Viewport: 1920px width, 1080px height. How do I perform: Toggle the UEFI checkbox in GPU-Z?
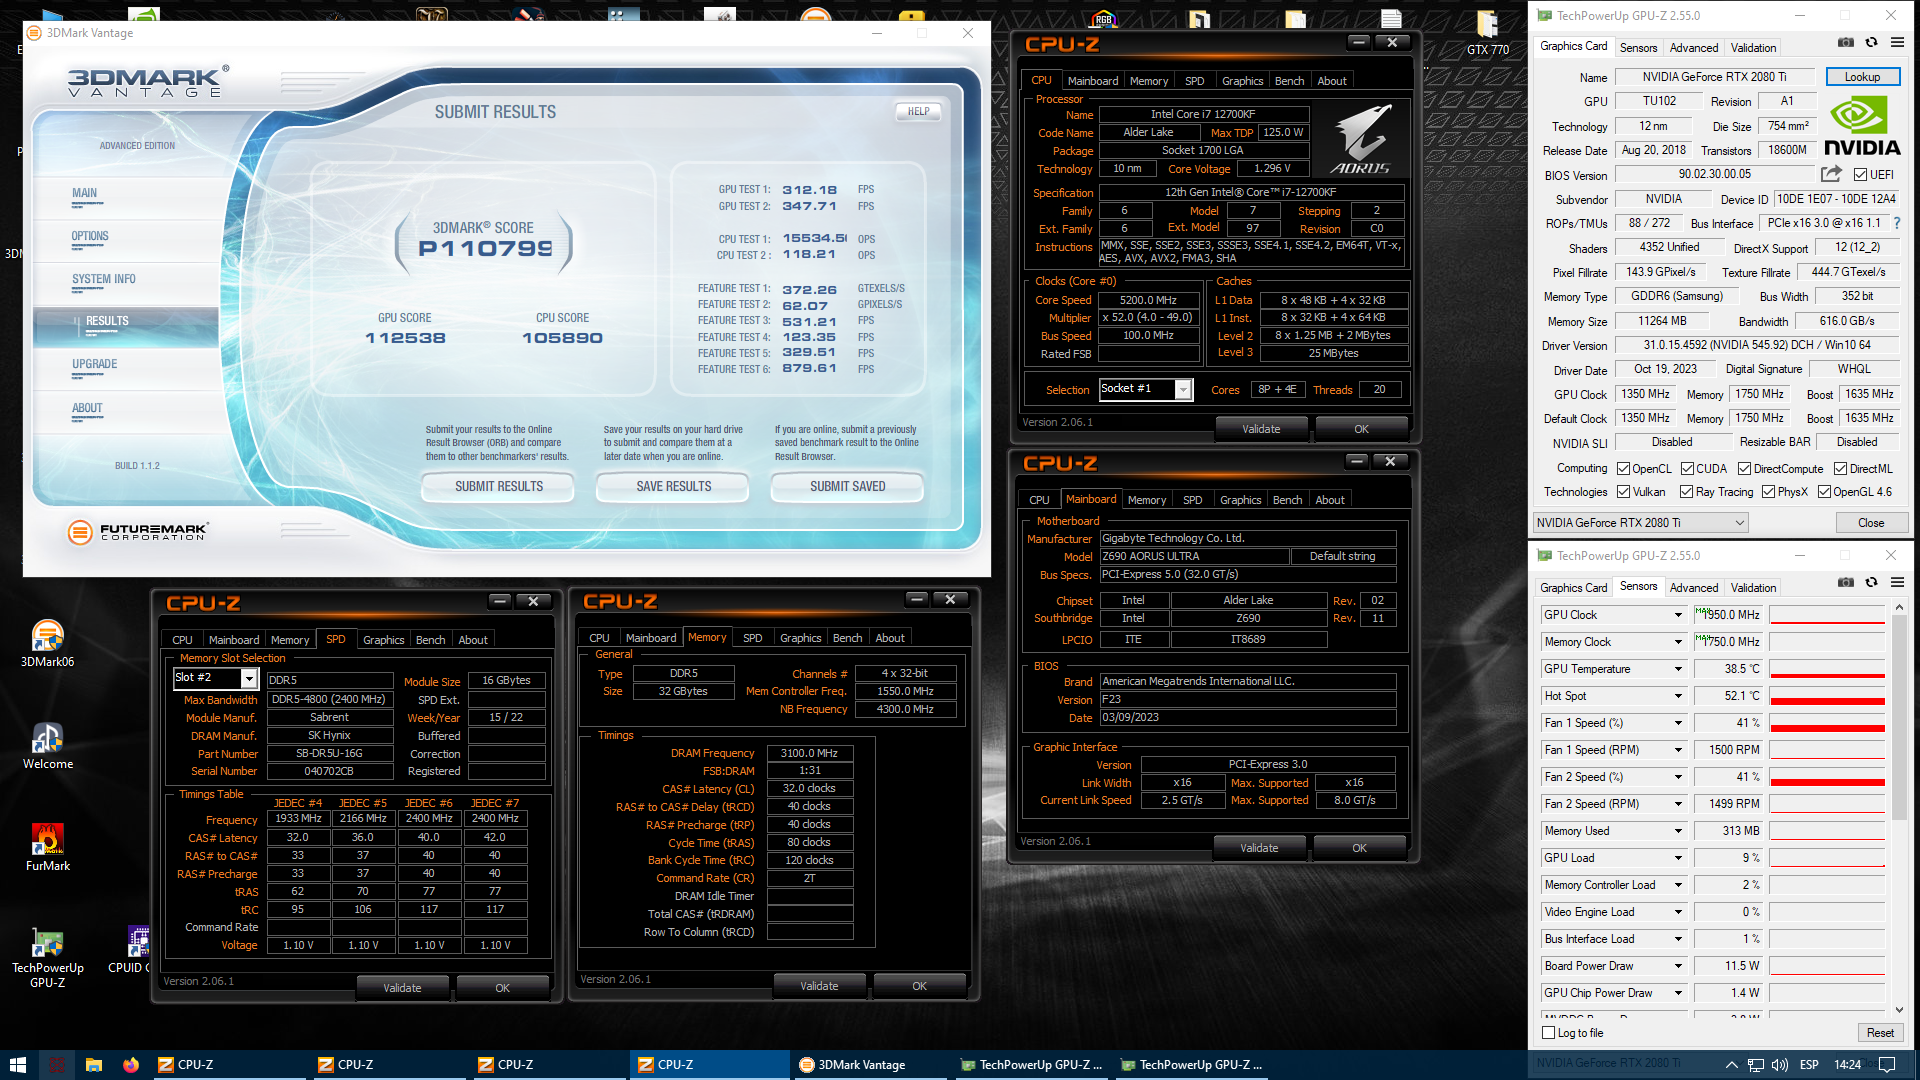click(1860, 175)
